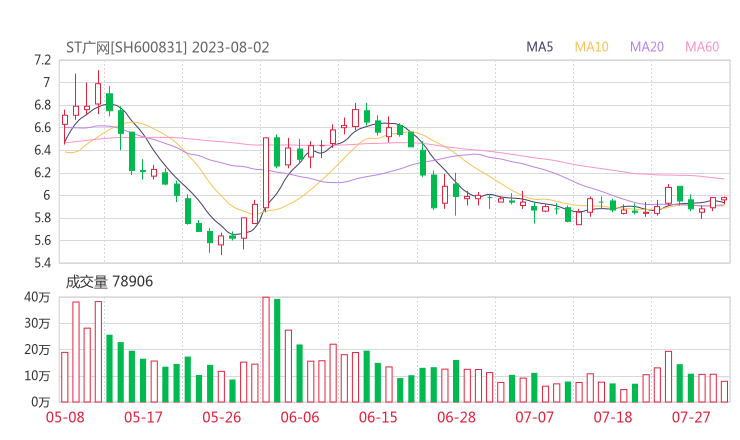Select the first red volume bar at 05-08
The image size is (740, 440).
65,377
